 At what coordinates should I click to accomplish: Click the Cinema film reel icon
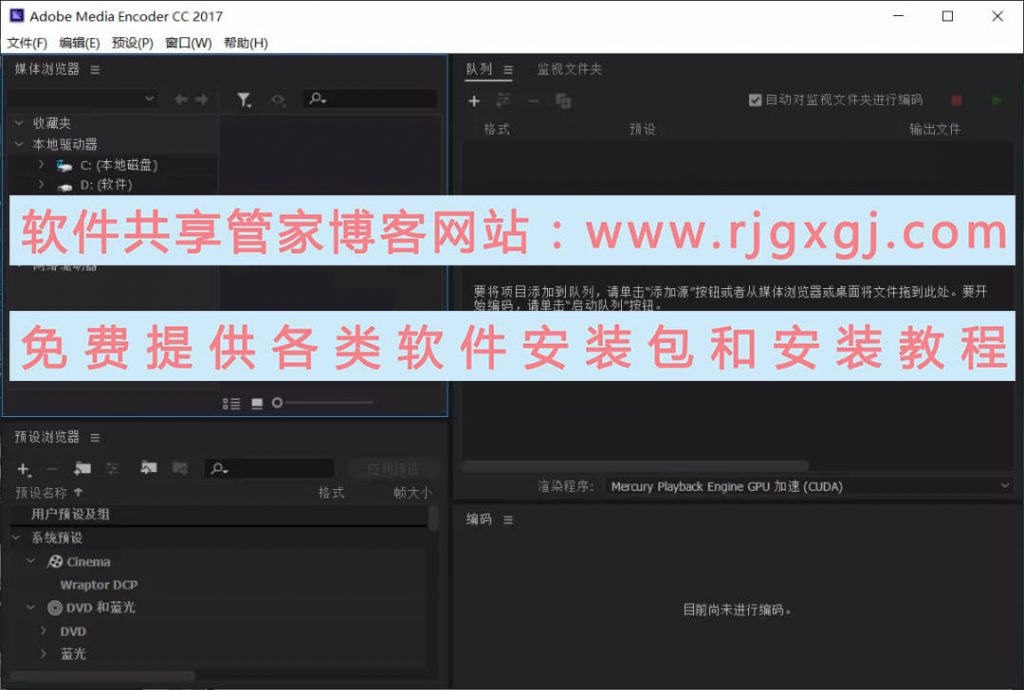(55, 561)
